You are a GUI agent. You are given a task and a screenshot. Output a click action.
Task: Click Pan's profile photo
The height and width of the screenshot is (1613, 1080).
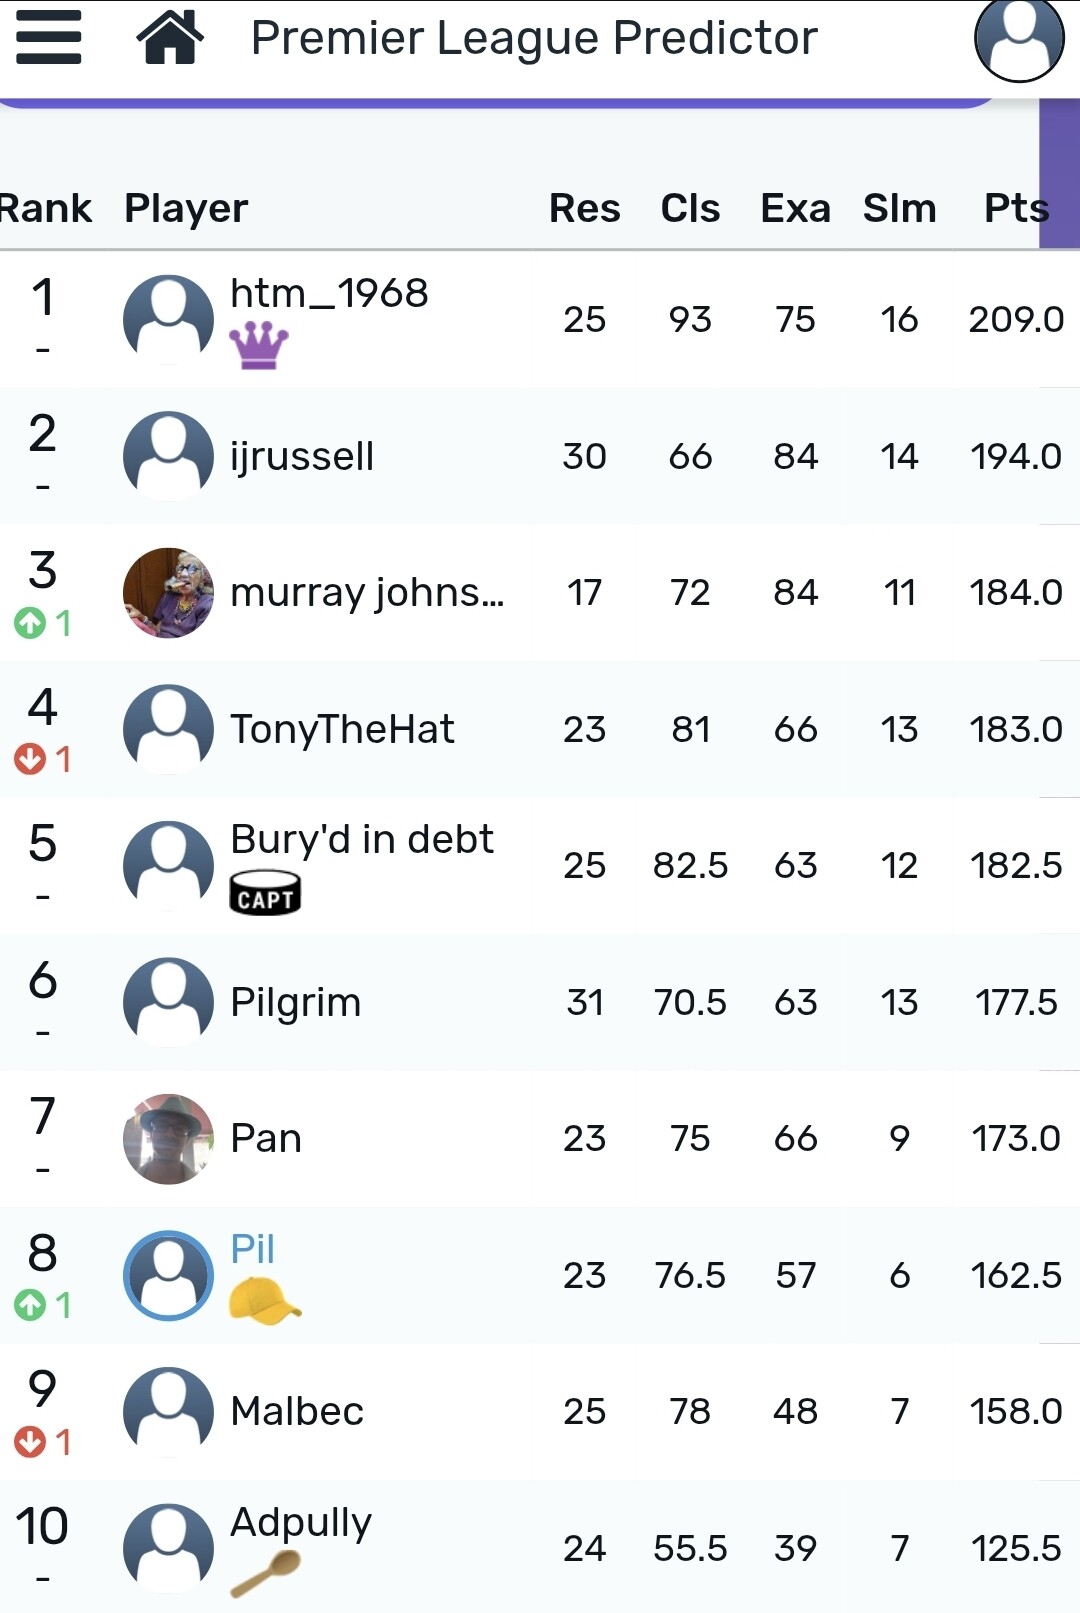pyautogui.click(x=168, y=1139)
